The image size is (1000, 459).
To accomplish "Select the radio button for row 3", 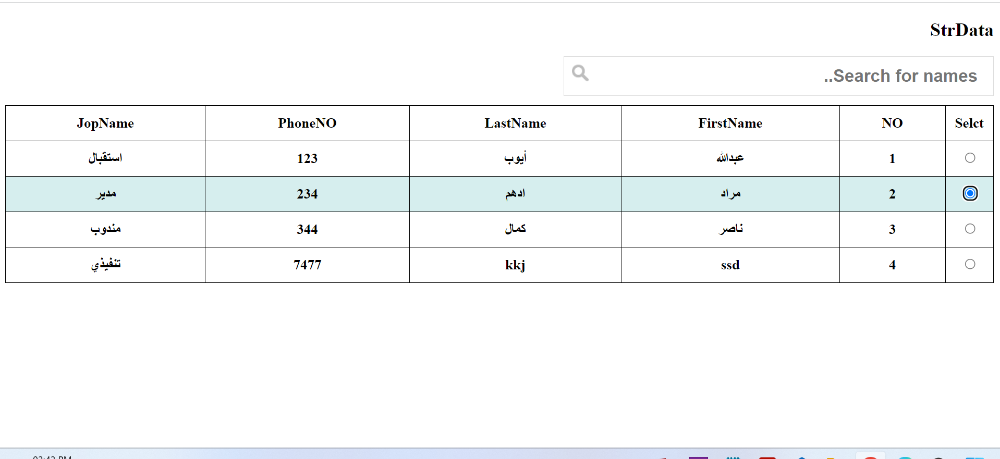I will (x=969, y=229).
